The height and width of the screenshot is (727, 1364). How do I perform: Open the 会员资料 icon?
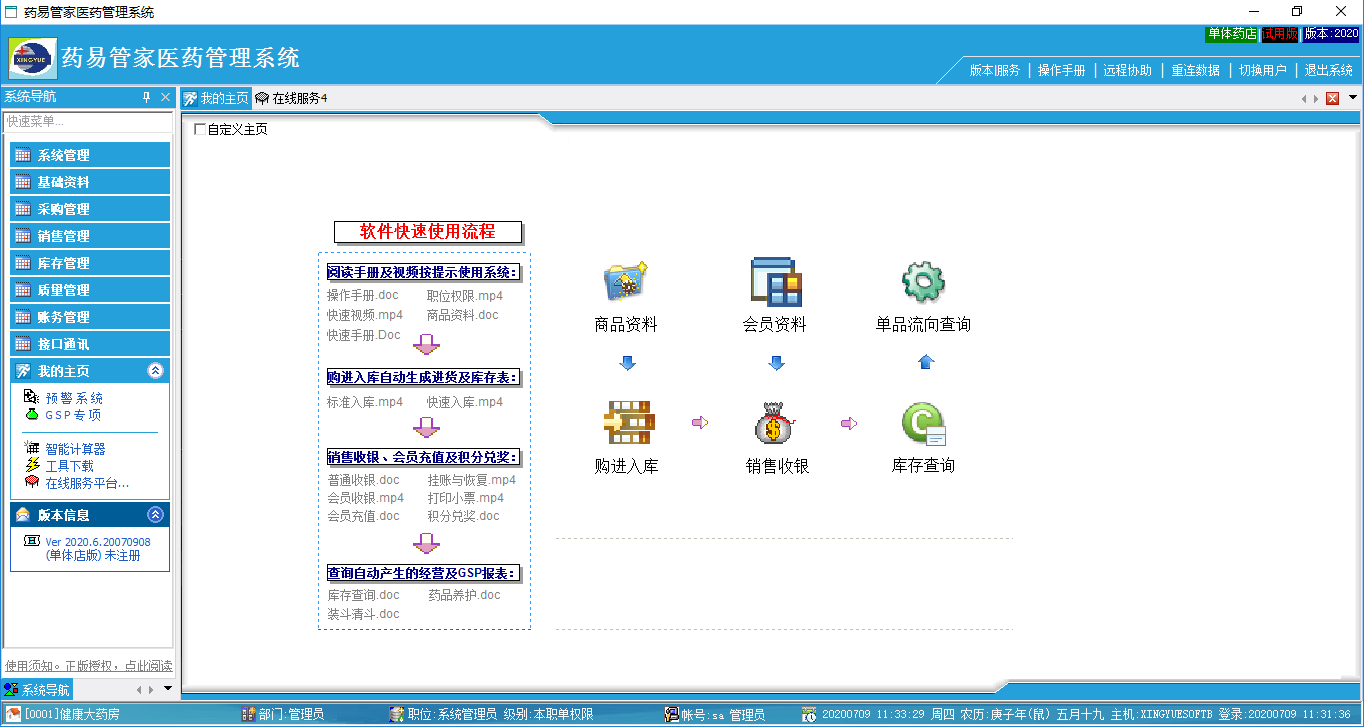pyautogui.click(x=776, y=281)
